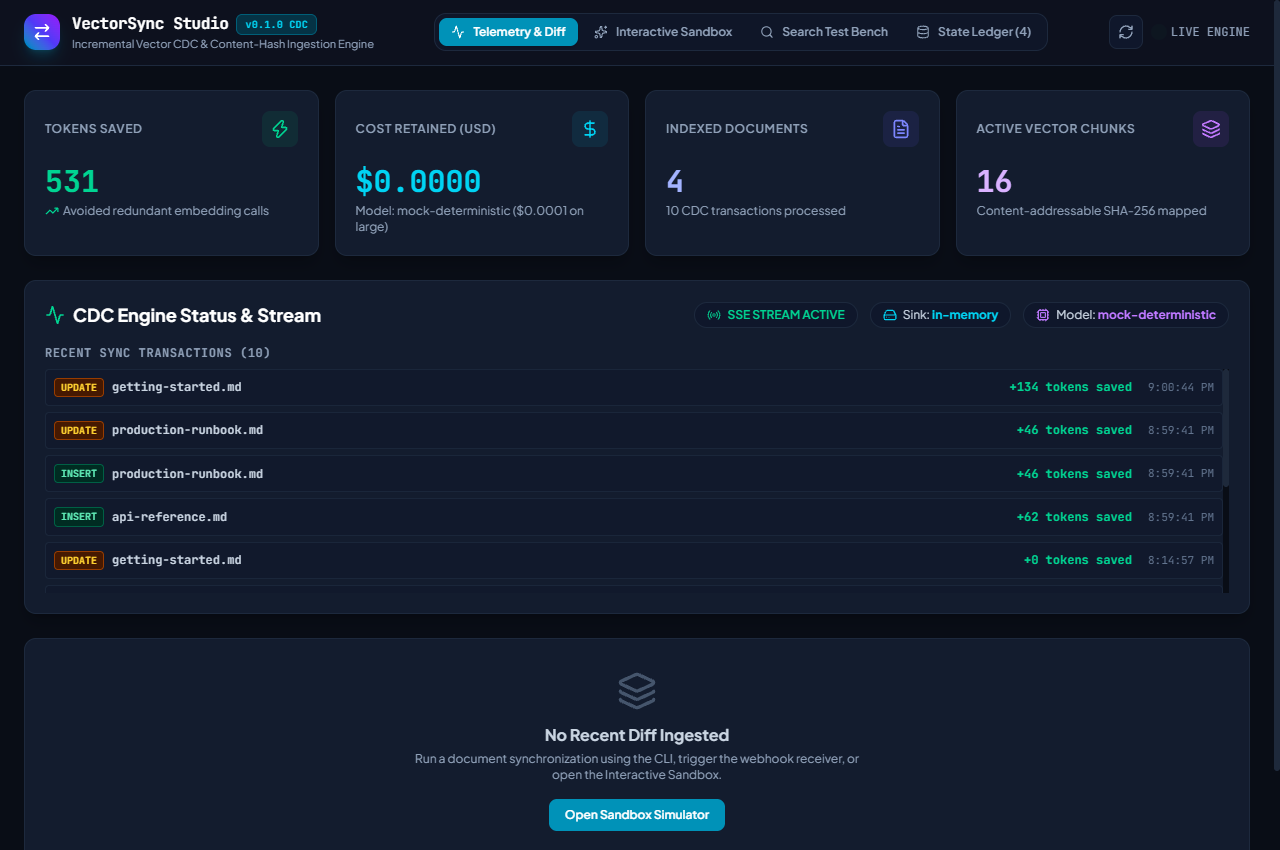Click the transactions list scrollbar
The width and height of the screenshot is (1280, 850).
[1226, 428]
